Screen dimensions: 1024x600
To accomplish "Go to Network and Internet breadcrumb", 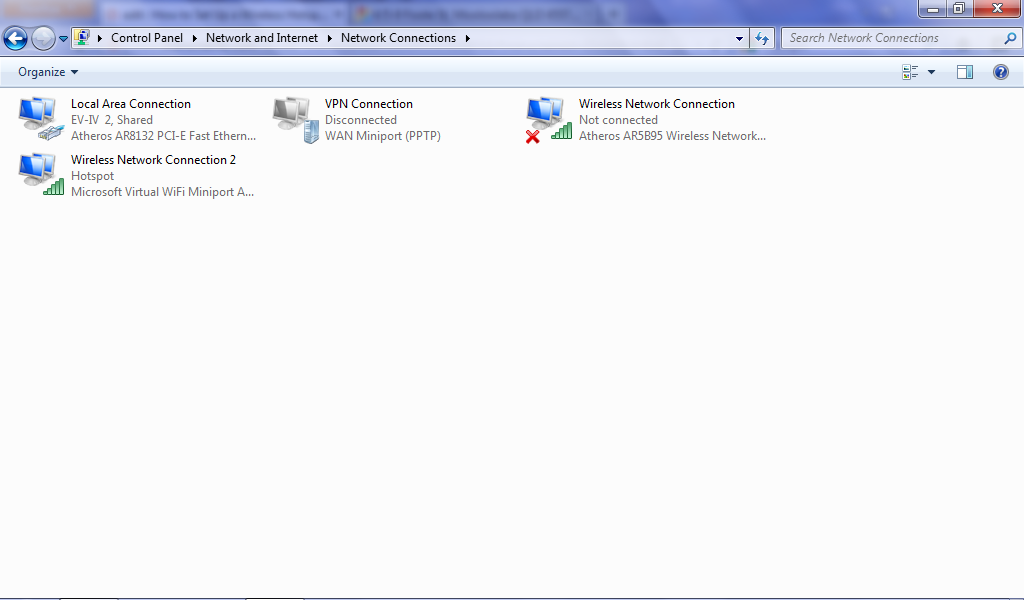I will tap(262, 38).
